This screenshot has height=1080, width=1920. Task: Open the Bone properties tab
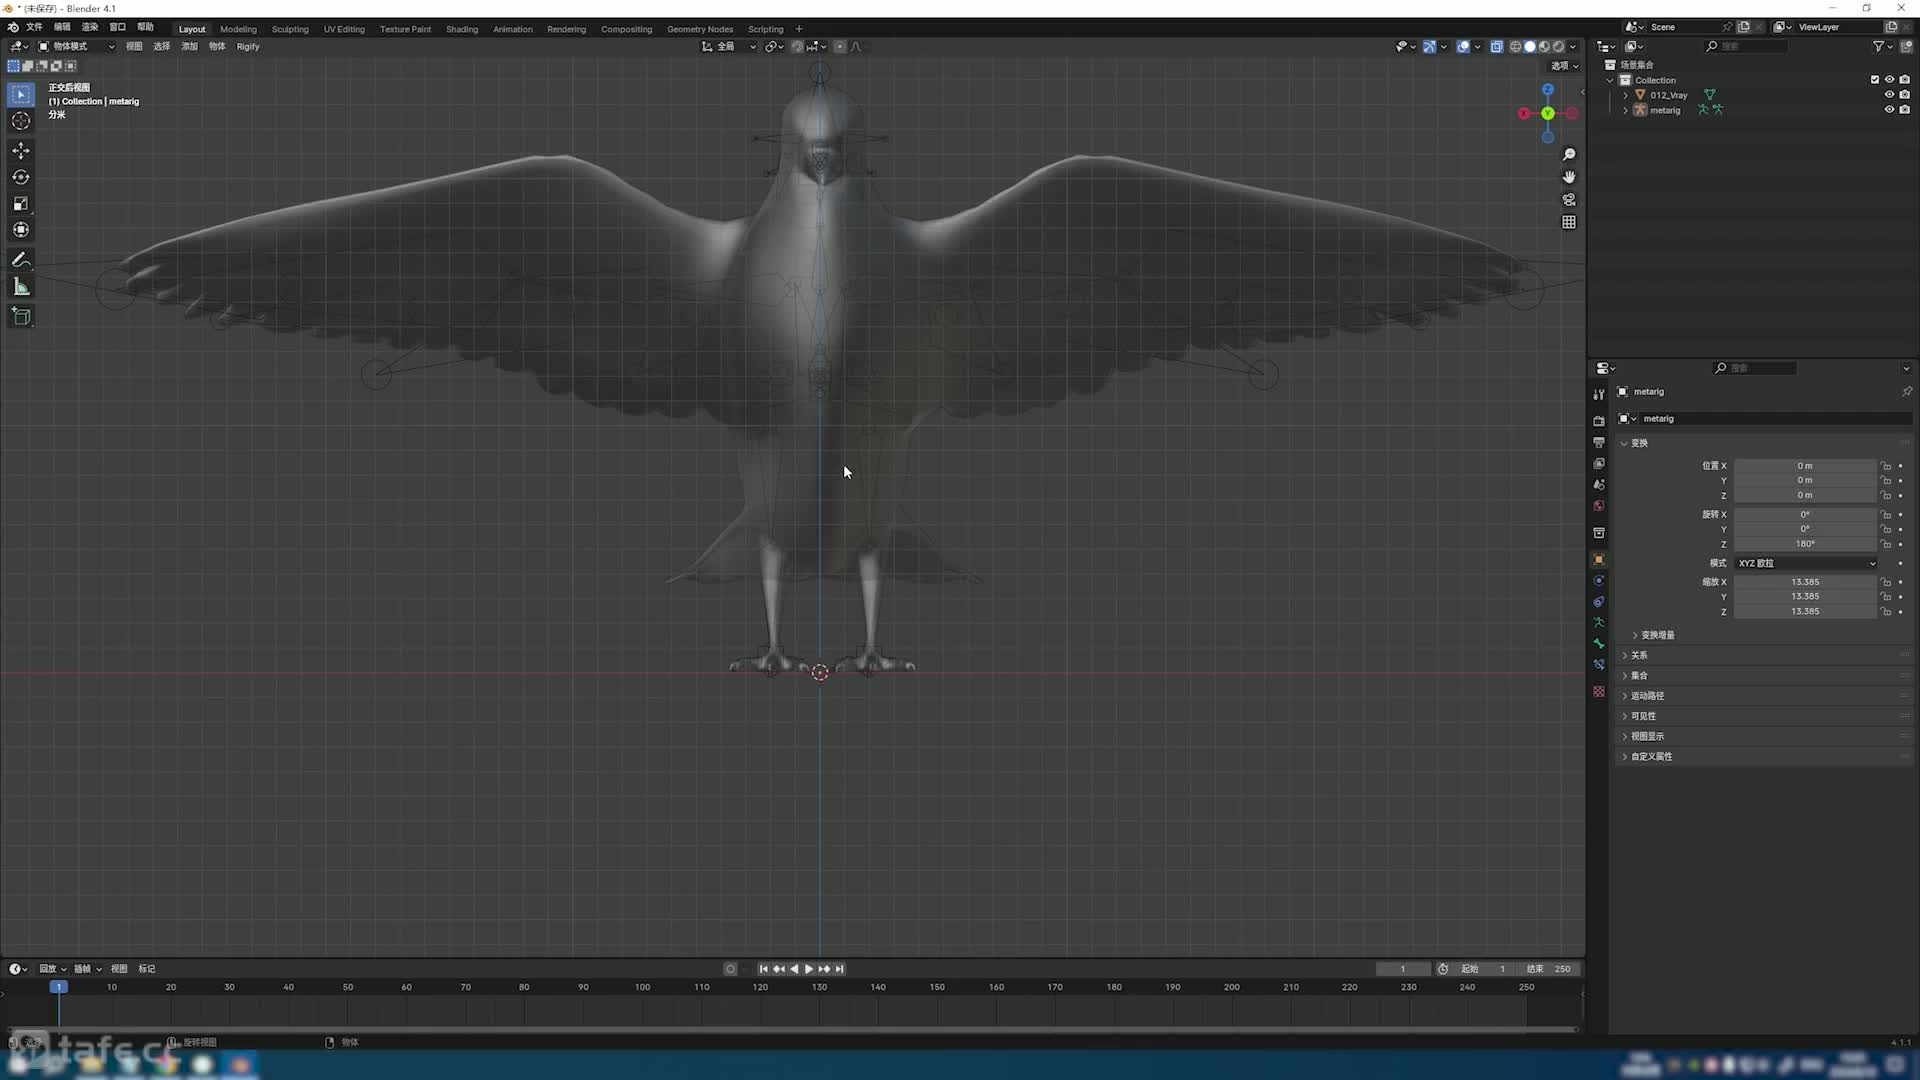click(x=1599, y=644)
